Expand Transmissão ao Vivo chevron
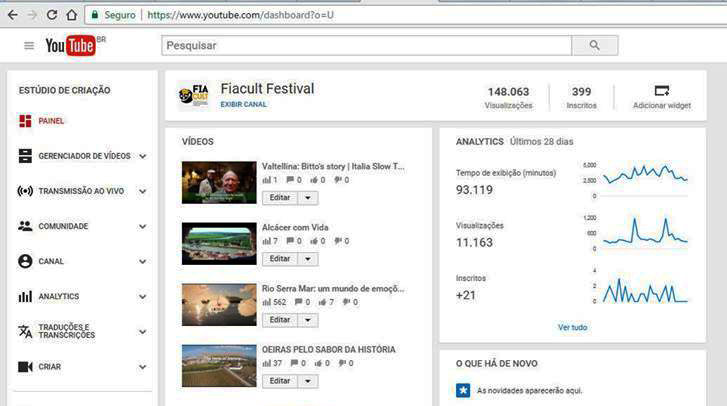727x406 pixels. [143, 191]
